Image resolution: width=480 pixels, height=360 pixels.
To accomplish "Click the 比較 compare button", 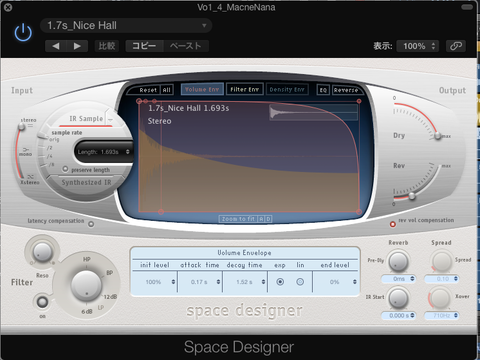I will point(107,46).
